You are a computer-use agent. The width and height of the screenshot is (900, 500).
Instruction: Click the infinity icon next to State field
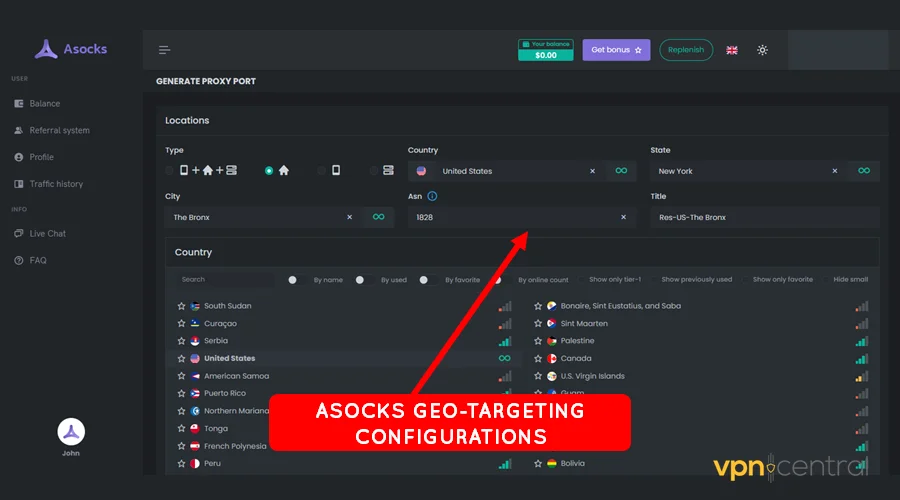pos(864,170)
